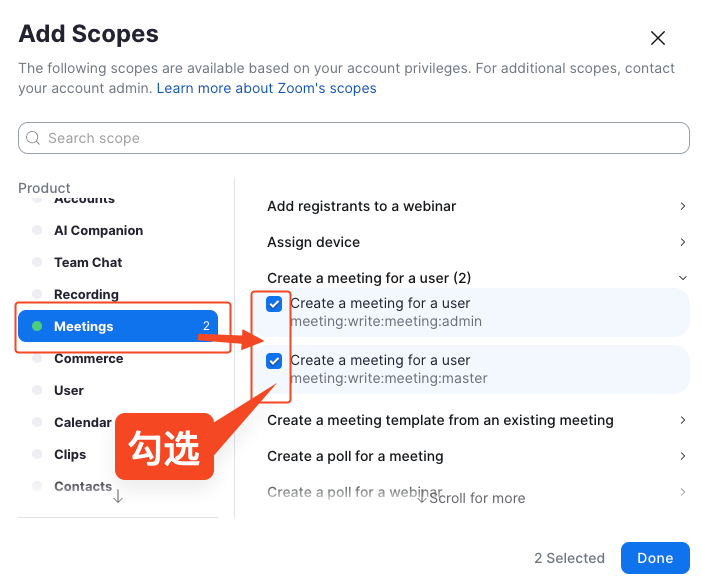Screen dimensions: 701x581
Task: Select Team Chat product
Action: coord(88,262)
